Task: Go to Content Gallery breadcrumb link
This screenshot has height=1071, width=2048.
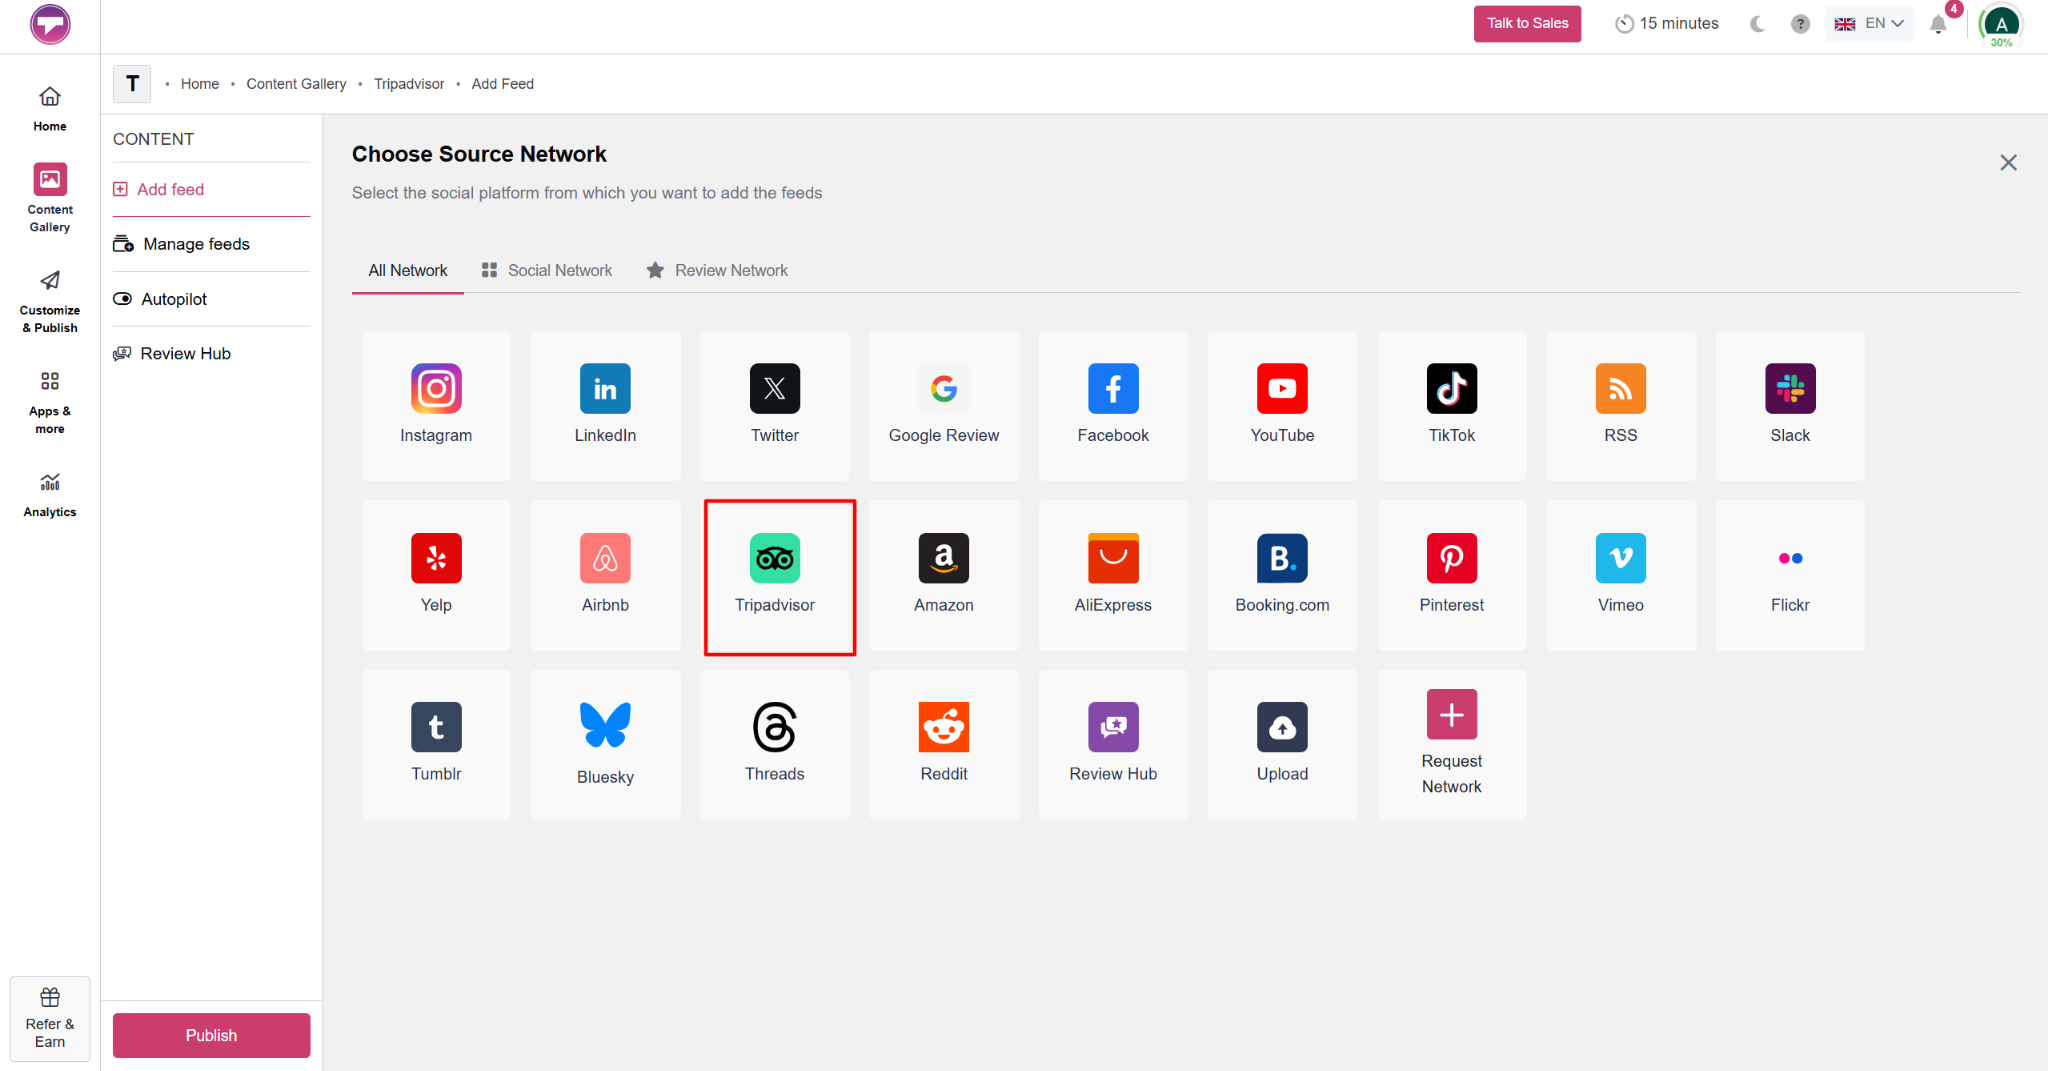Action: 296,84
